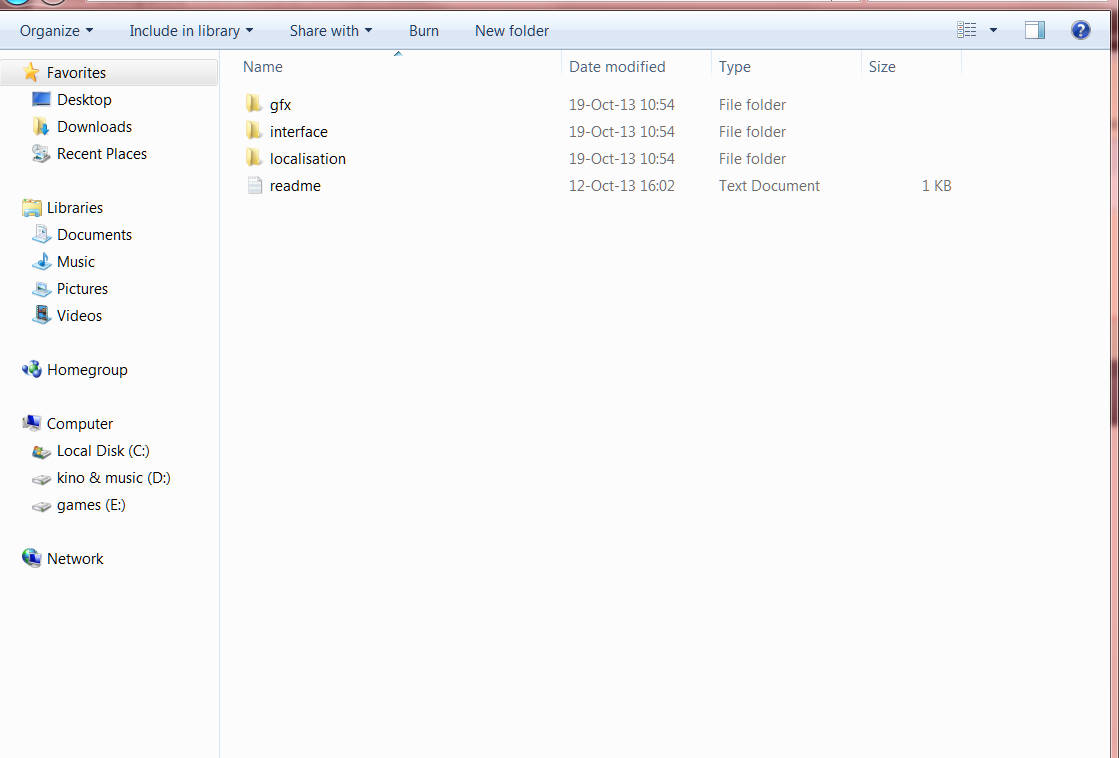Select the localisation folder
This screenshot has height=758, width=1119.
(308, 159)
